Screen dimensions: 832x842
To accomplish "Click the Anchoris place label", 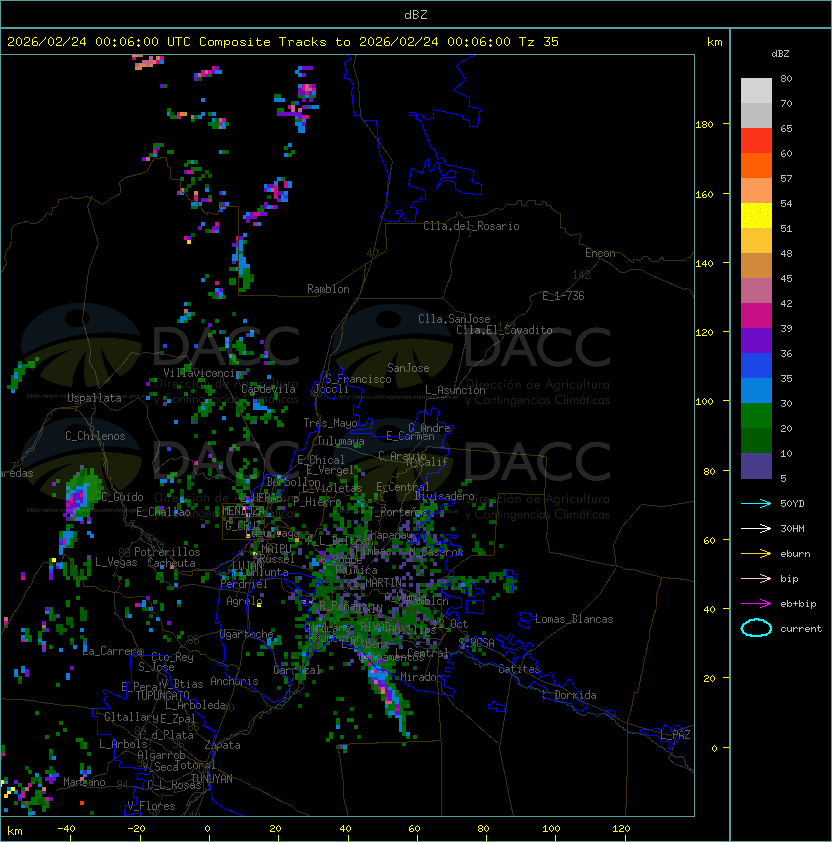I will click(x=234, y=681).
